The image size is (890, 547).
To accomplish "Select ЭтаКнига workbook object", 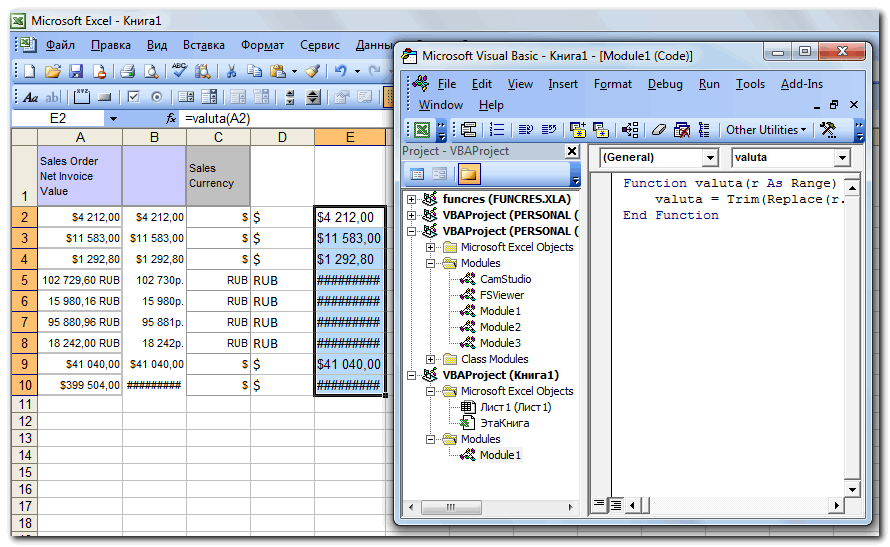I will pyautogui.click(x=504, y=423).
